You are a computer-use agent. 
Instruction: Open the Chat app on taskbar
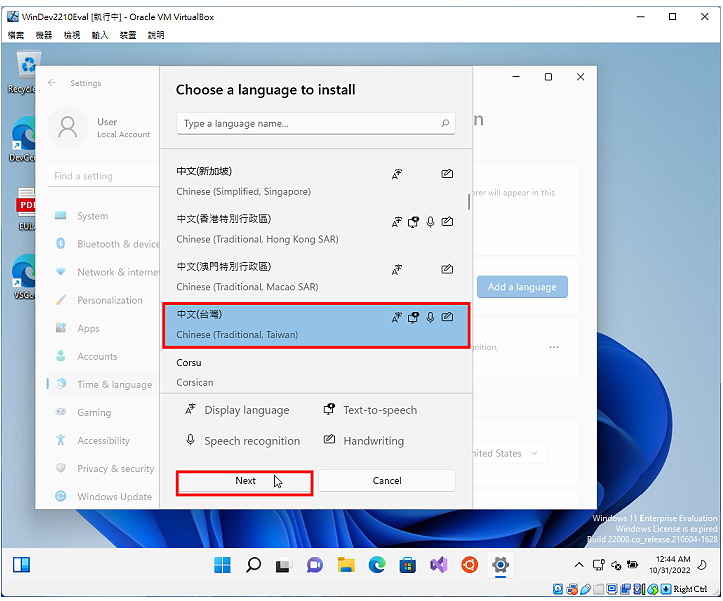314,565
